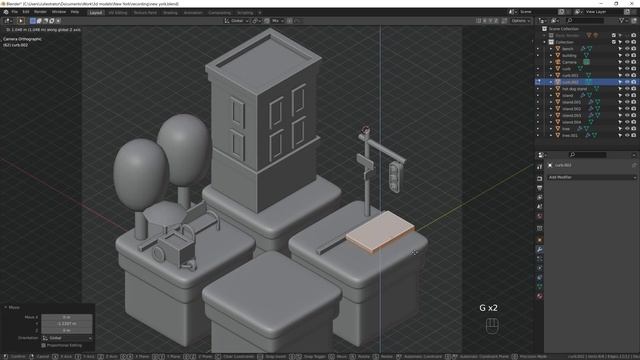Switch to Shading workspace tab

170,13
